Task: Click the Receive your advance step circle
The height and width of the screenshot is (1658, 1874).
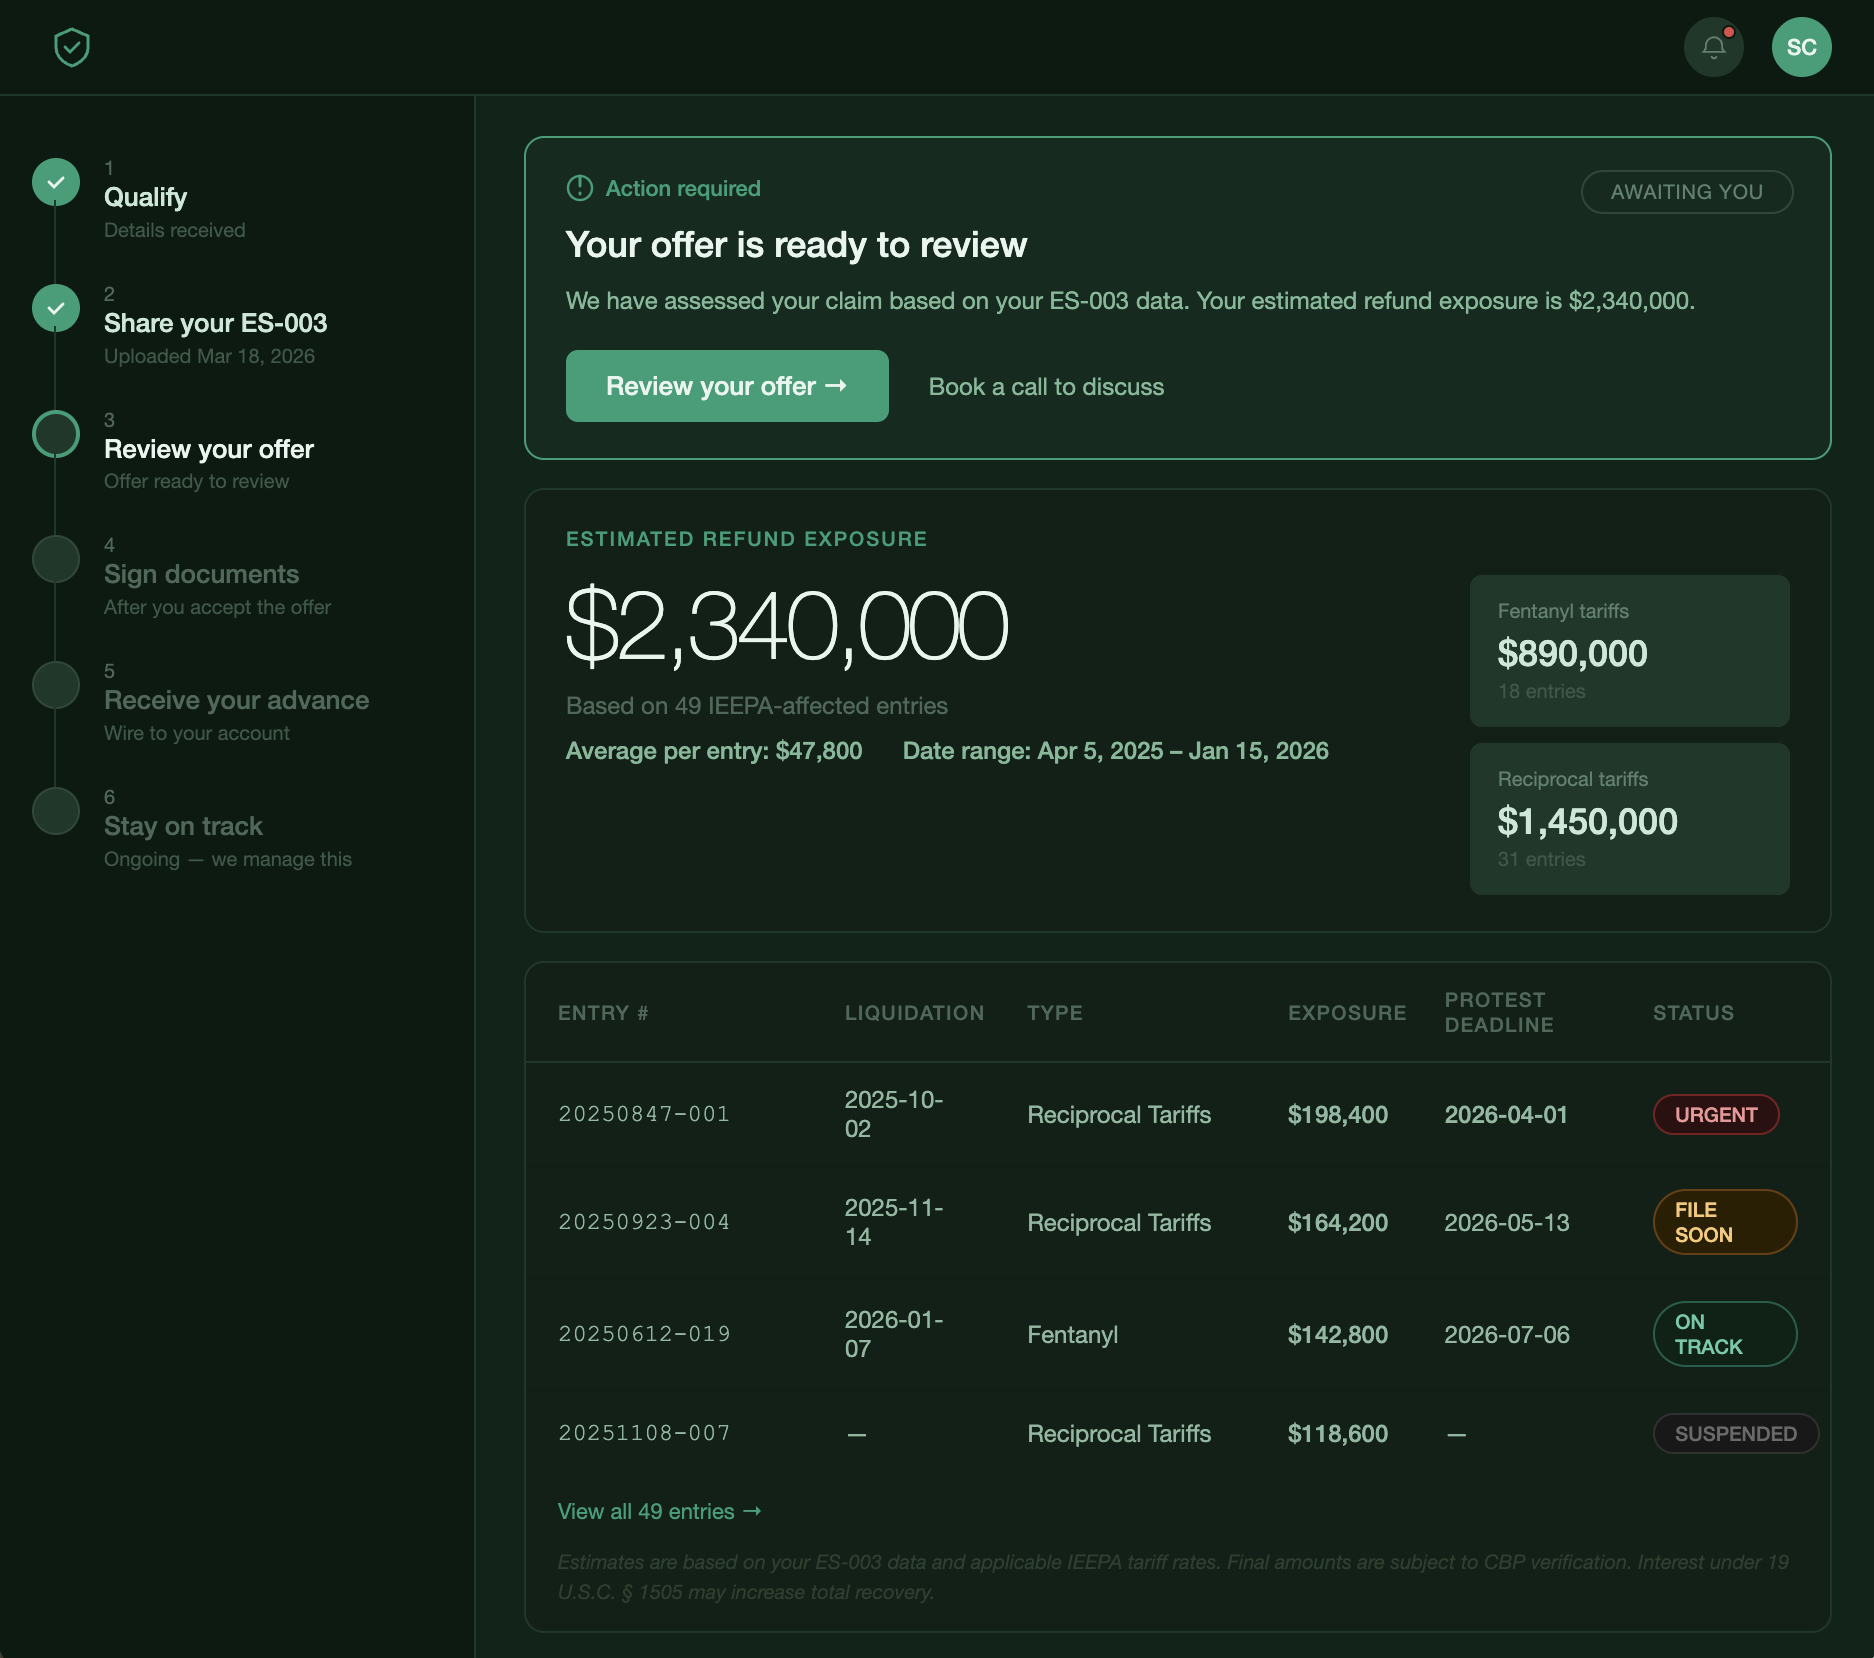Action: click(x=56, y=686)
